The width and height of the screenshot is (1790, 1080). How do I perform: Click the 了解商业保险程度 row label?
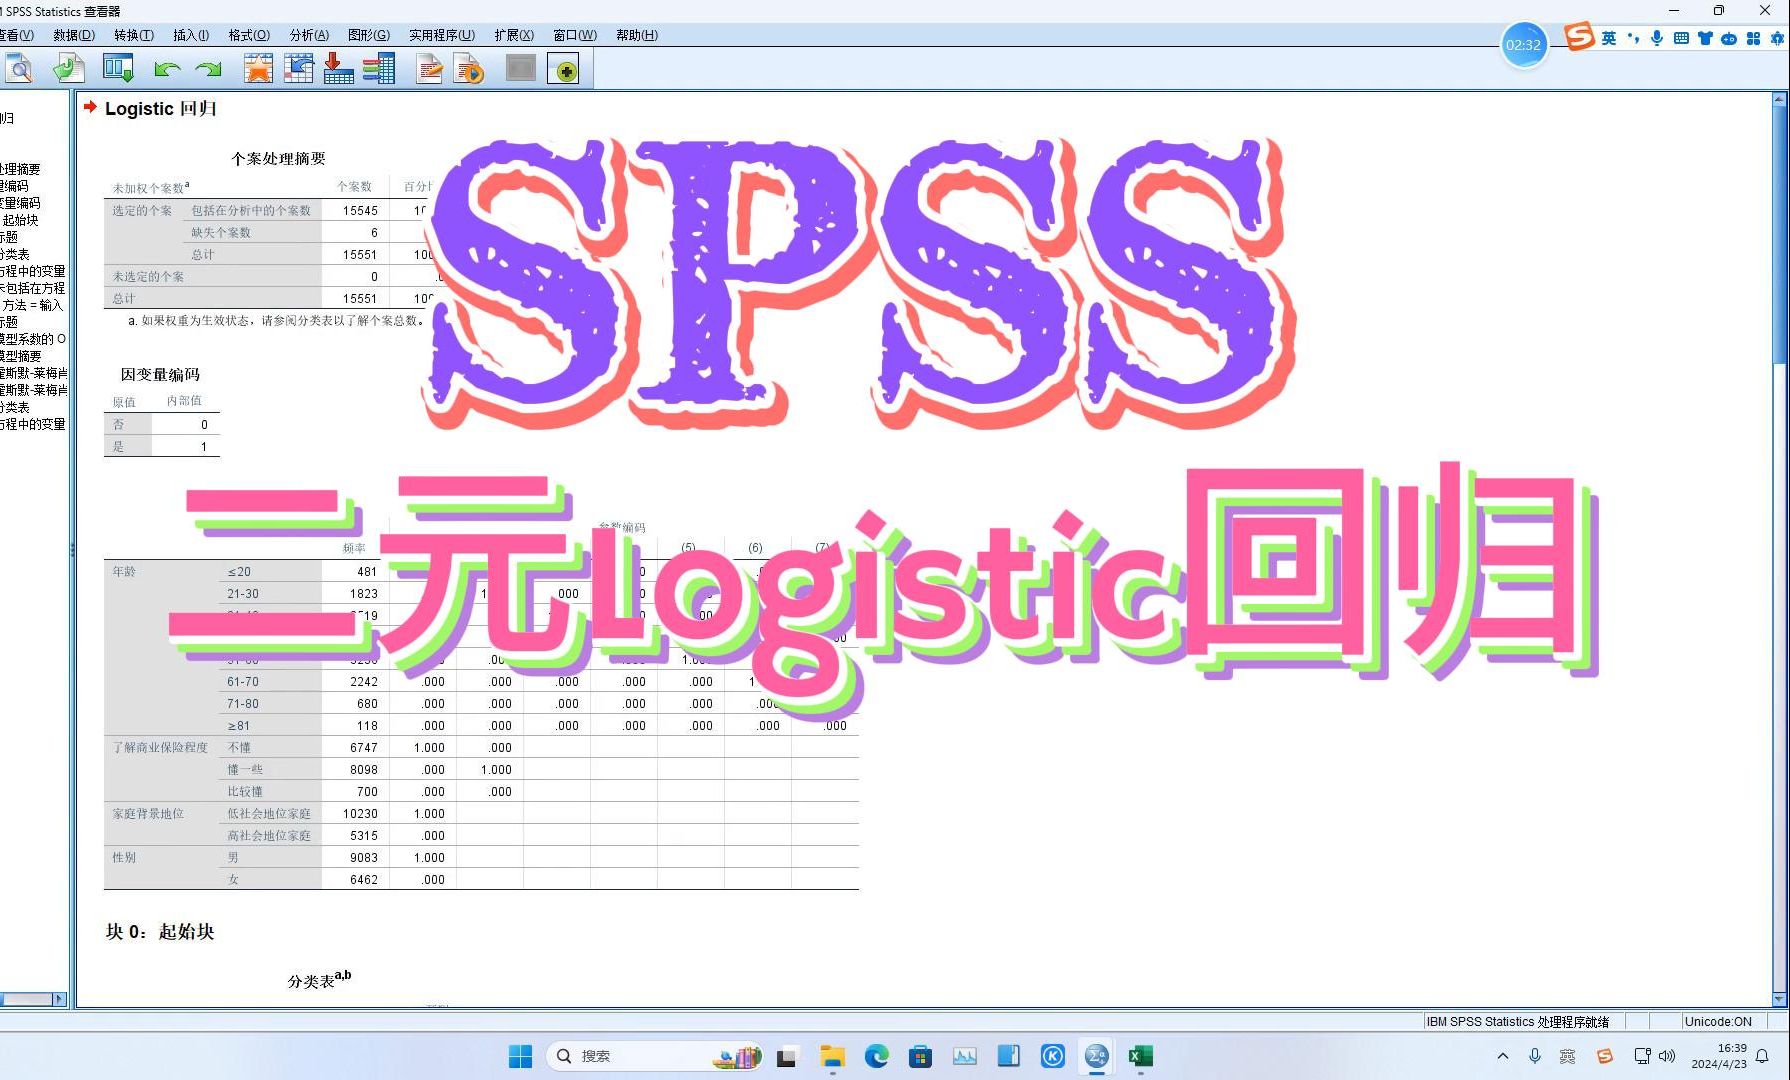[160, 747]
